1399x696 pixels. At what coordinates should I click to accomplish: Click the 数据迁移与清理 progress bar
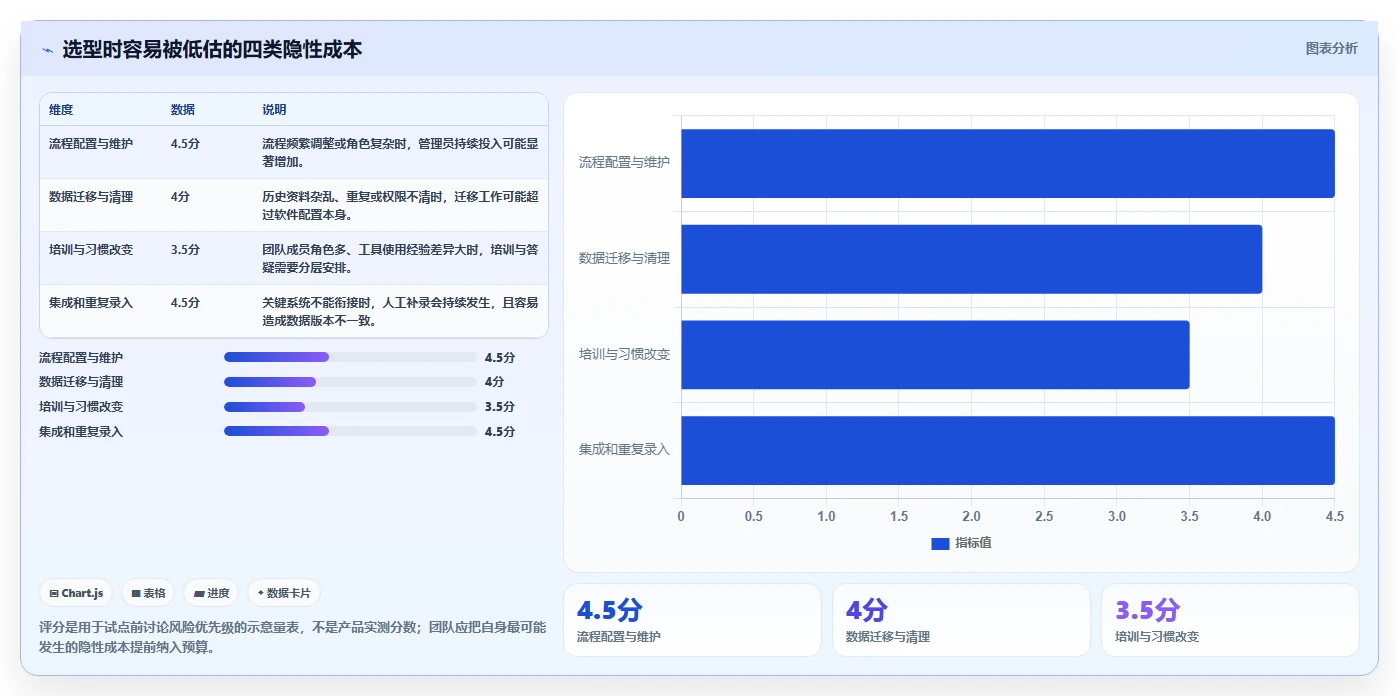click(350, 382)
